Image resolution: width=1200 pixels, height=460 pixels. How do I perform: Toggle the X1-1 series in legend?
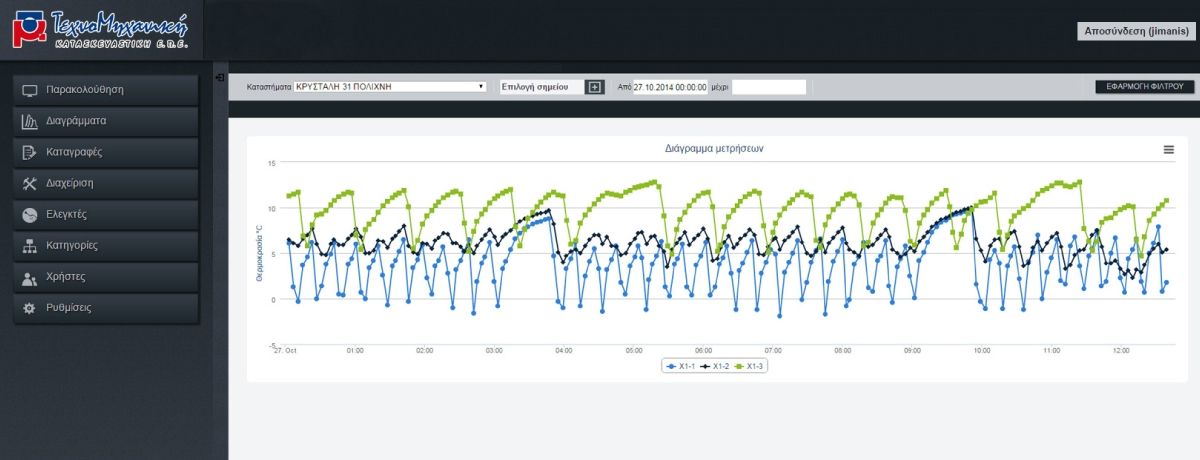(681, 367)
